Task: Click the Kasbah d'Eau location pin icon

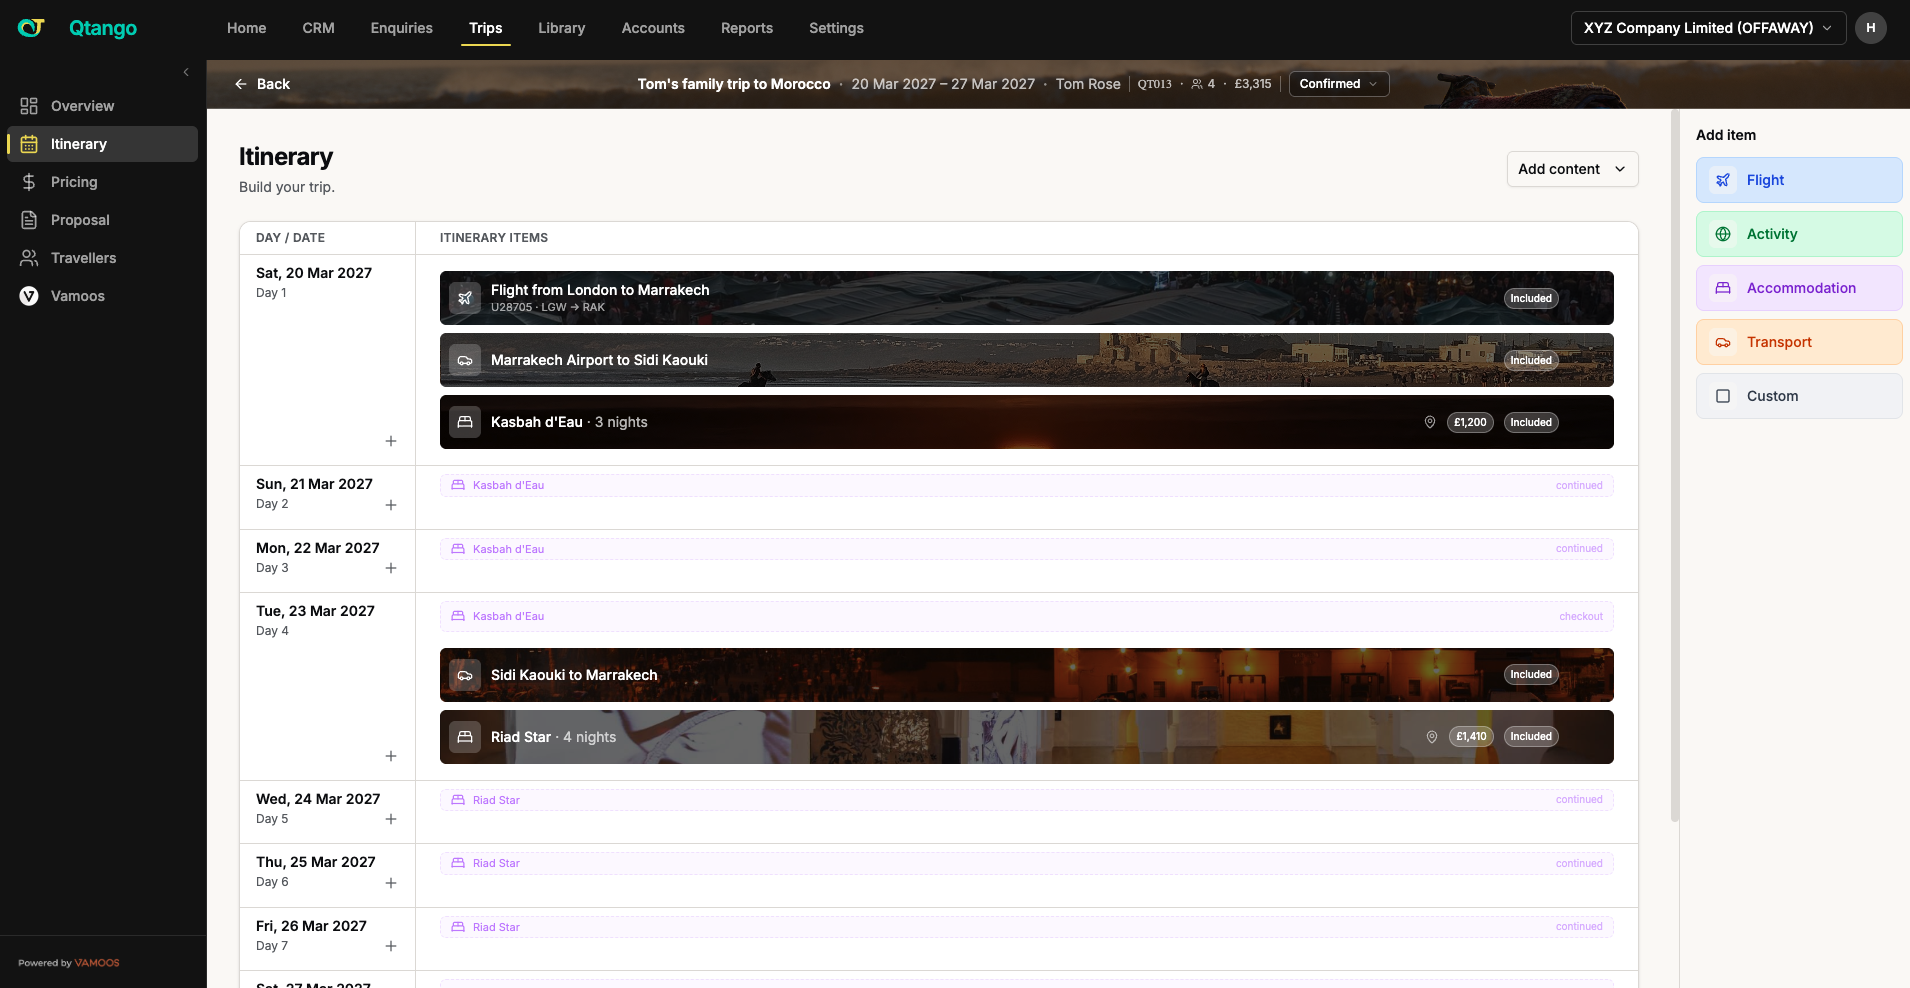Action: coord(1430,422)
